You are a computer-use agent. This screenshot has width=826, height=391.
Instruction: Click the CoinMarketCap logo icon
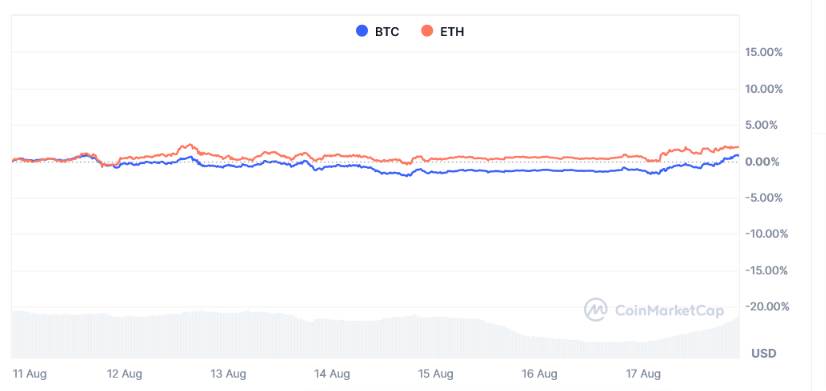point(596,310)
